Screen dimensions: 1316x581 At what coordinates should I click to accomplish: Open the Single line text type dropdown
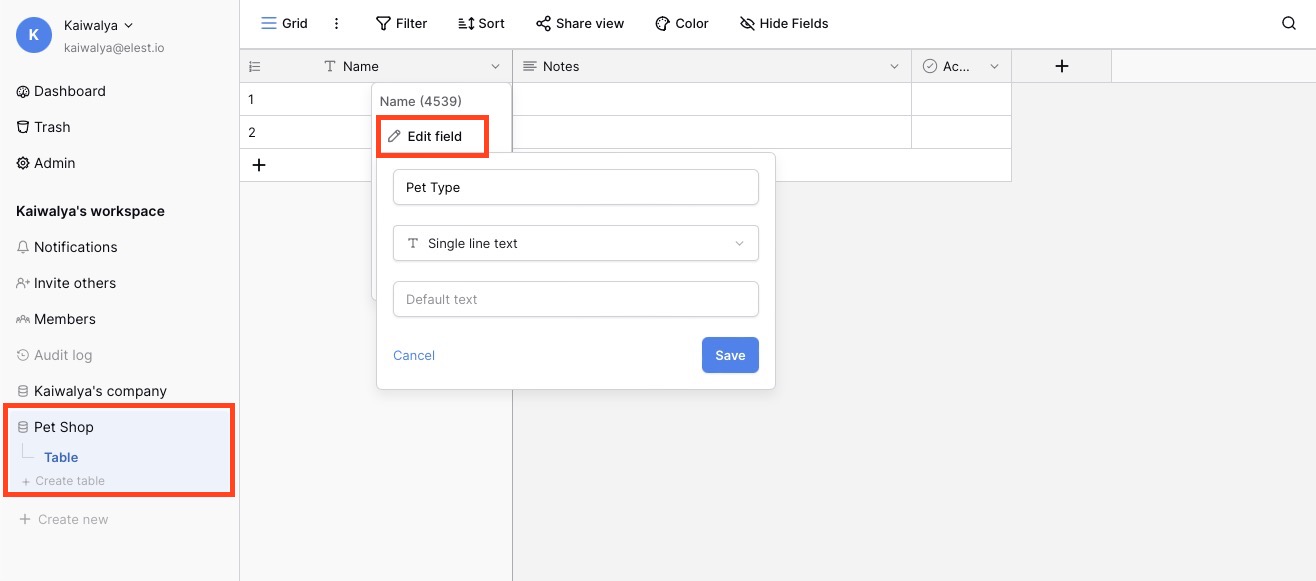575,243
